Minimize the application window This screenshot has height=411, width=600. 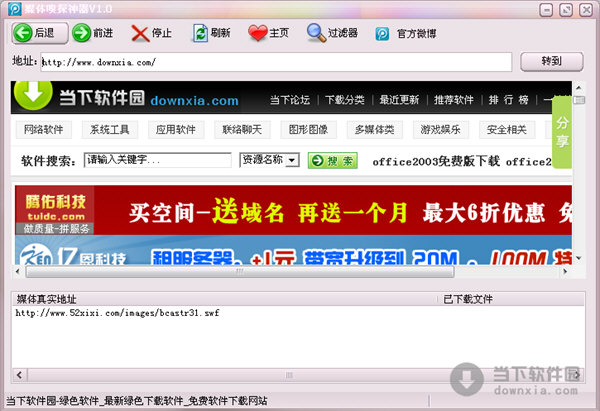pos(546,10)
